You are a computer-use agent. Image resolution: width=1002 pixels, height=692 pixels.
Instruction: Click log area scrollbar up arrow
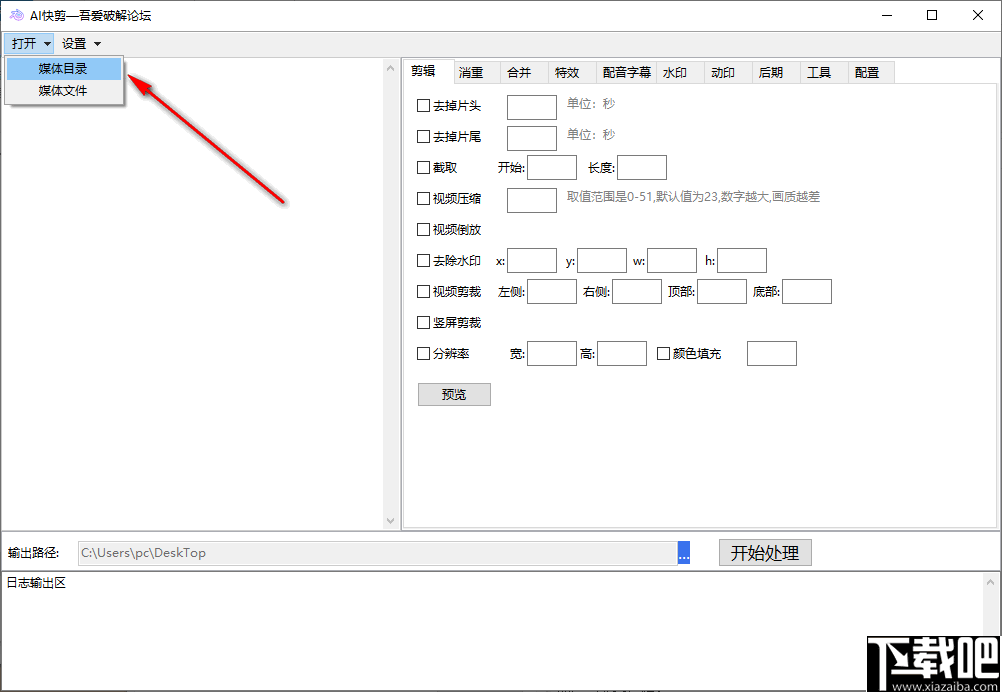pyautogui.click(x=990, y=582)
